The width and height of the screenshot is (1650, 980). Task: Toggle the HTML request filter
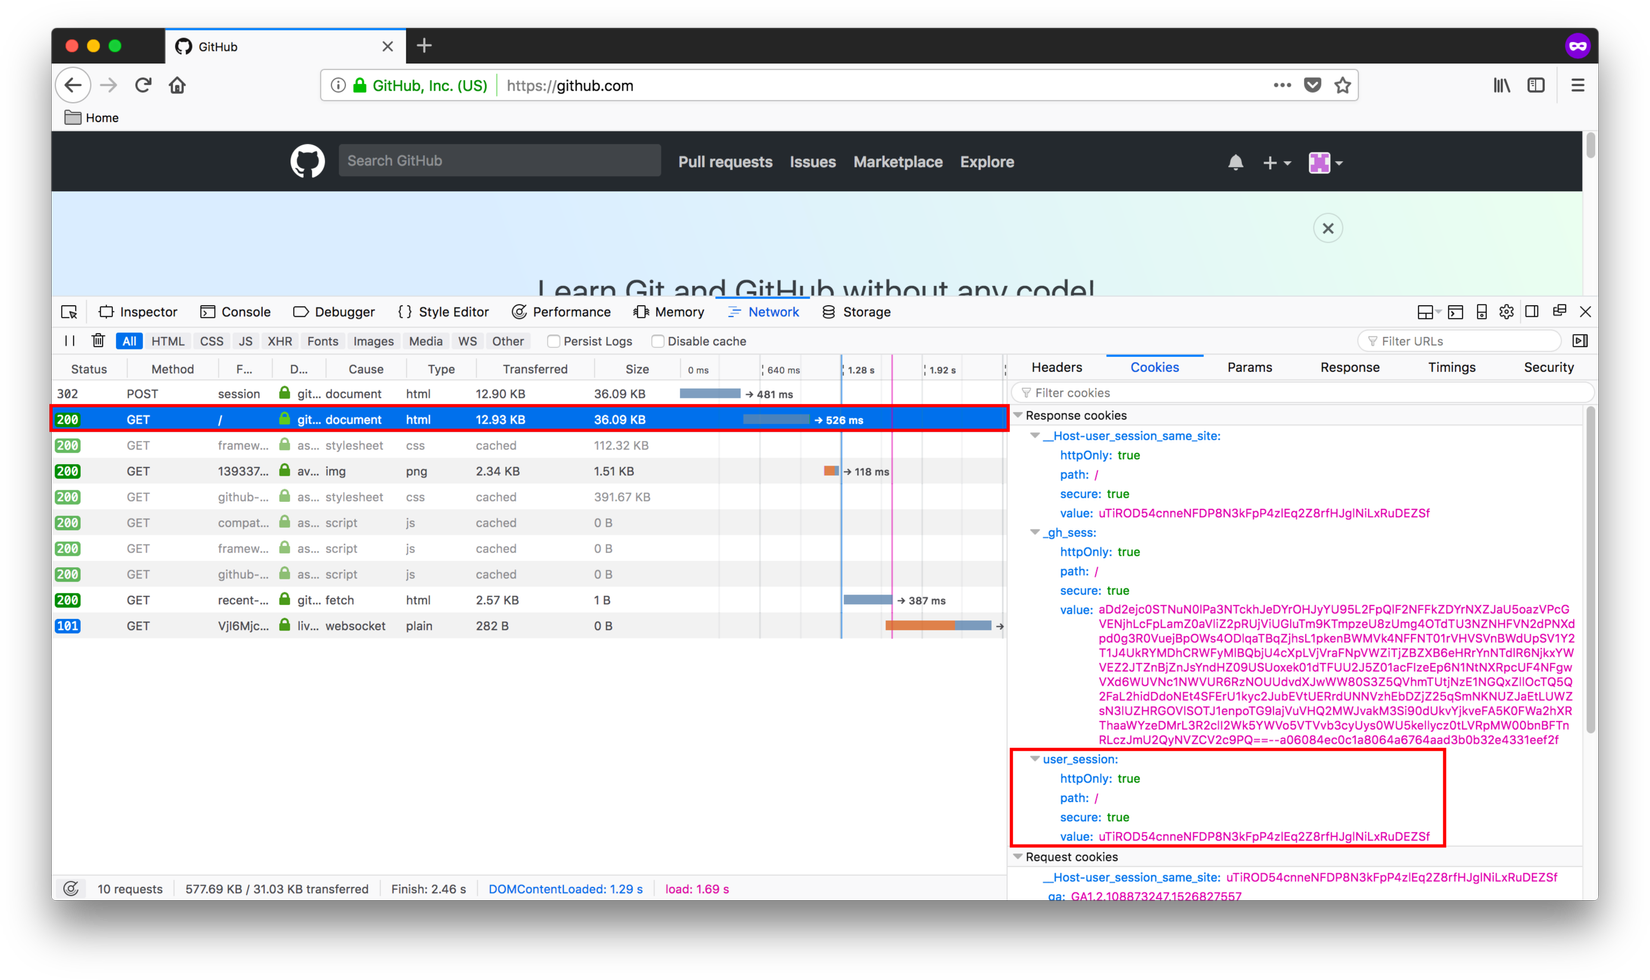tap(168, 341)
